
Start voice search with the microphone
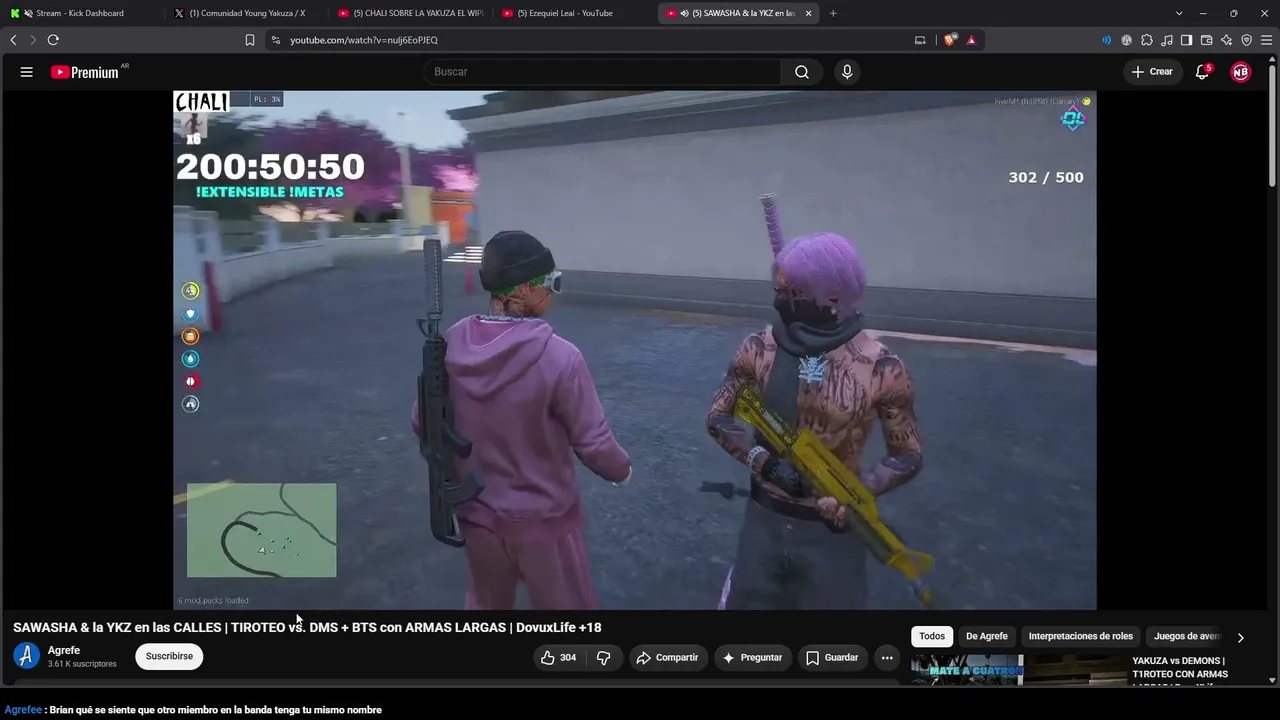pyautogui.click(x=847, y=72)
